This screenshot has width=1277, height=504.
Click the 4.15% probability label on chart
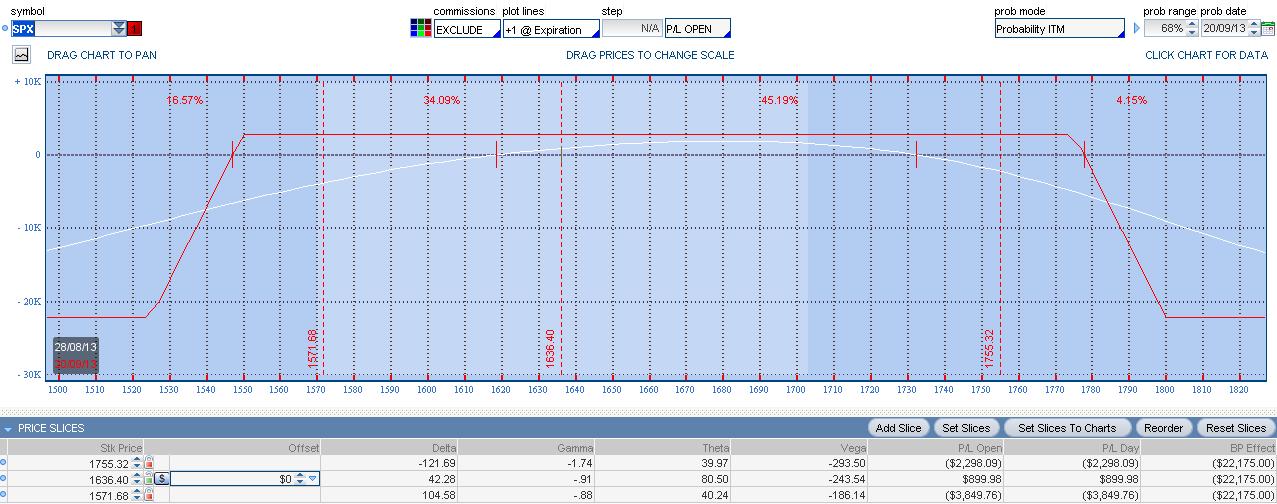(1131, 101)
